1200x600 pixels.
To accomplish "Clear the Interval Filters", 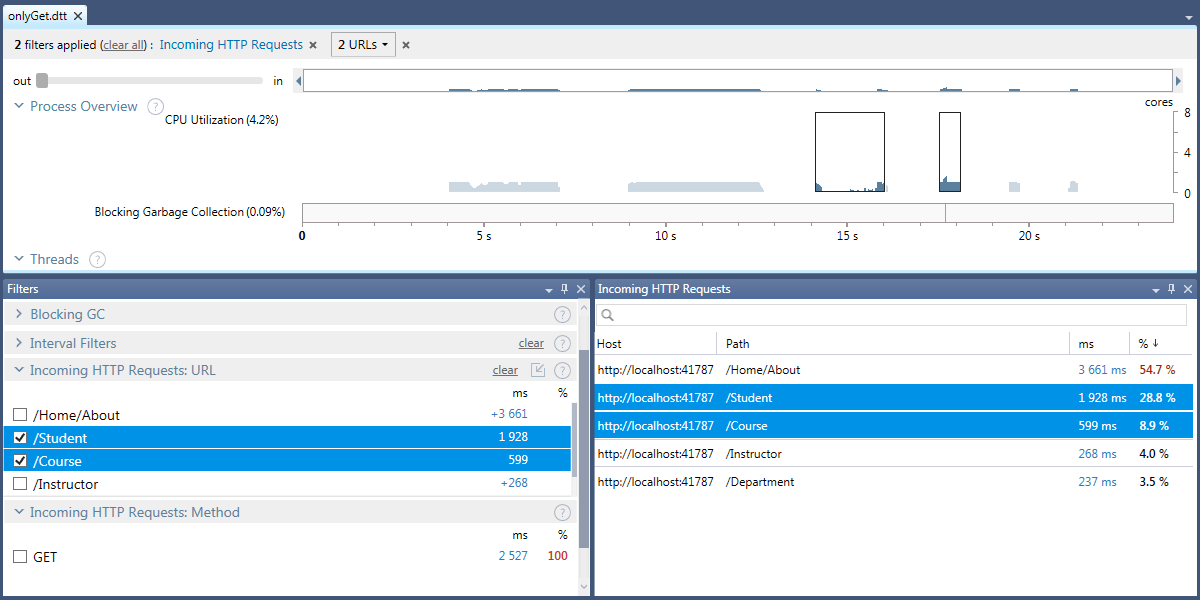I will click(x=531, y=343).
